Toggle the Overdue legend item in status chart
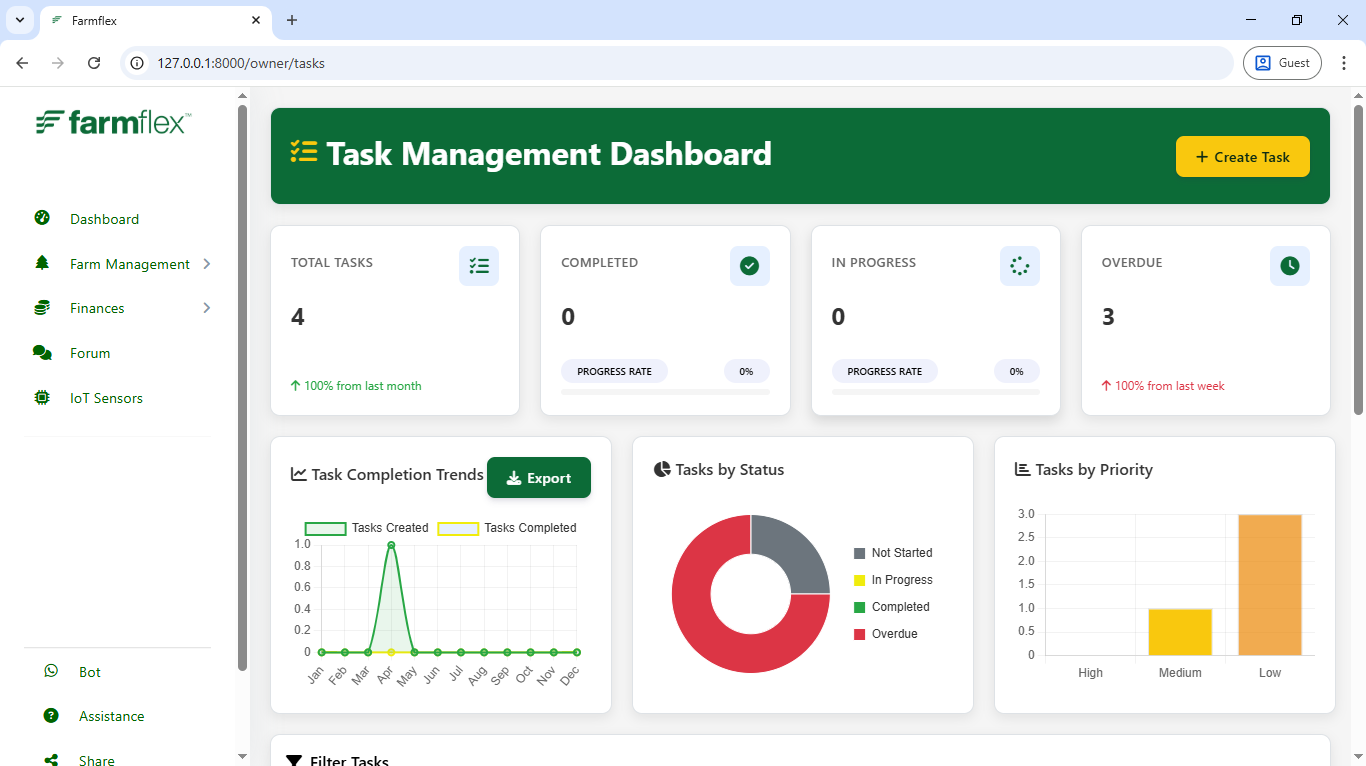1366x766 pixels. tap(886, 634)
